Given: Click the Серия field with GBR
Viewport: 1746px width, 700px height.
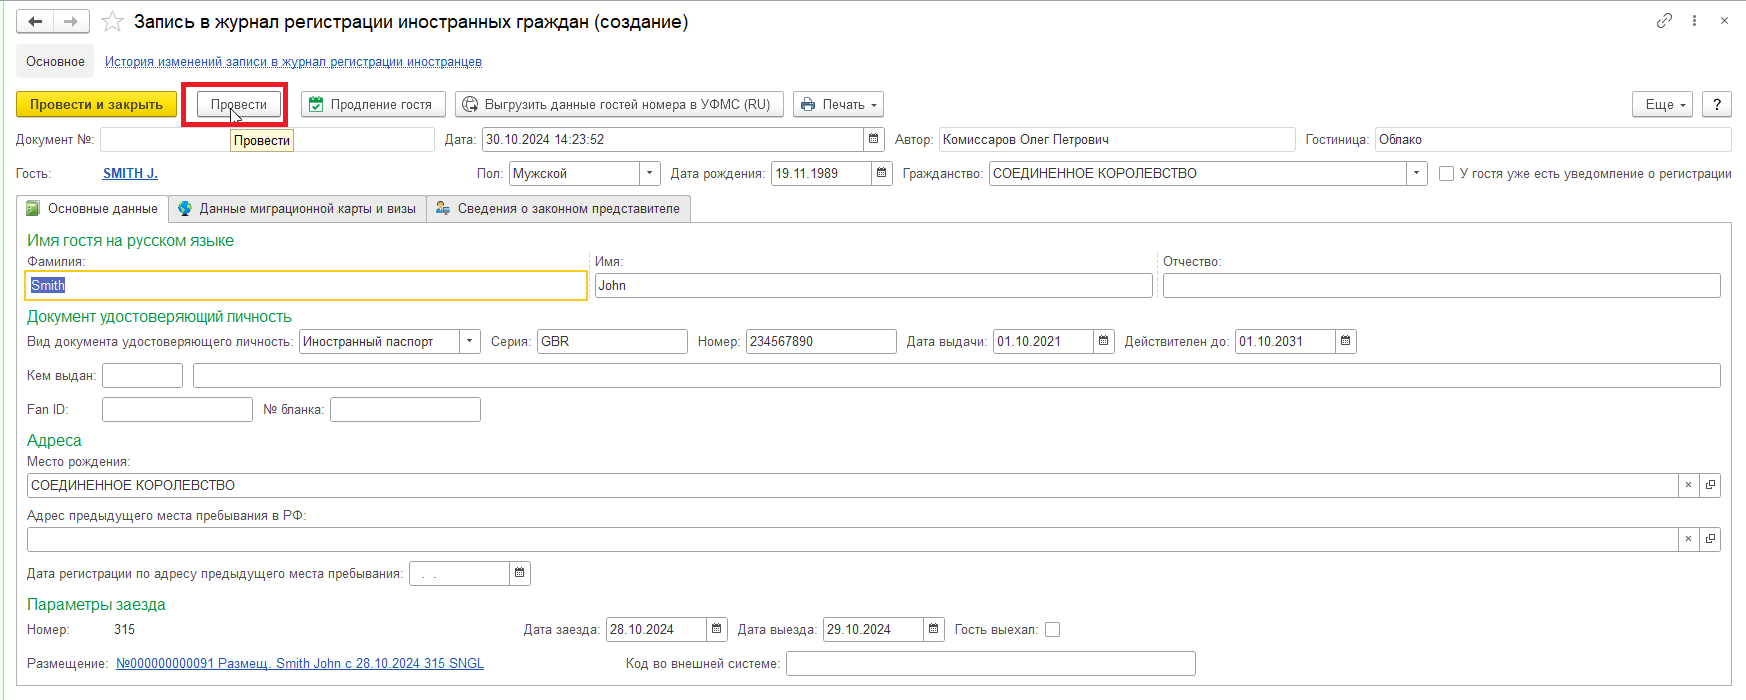Looking at the screenshot, I should tap(612, 341).
